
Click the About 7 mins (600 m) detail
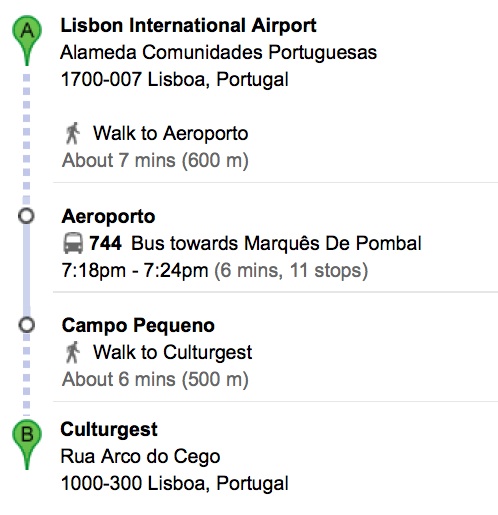pyautogui.click(x=155, y=160)
